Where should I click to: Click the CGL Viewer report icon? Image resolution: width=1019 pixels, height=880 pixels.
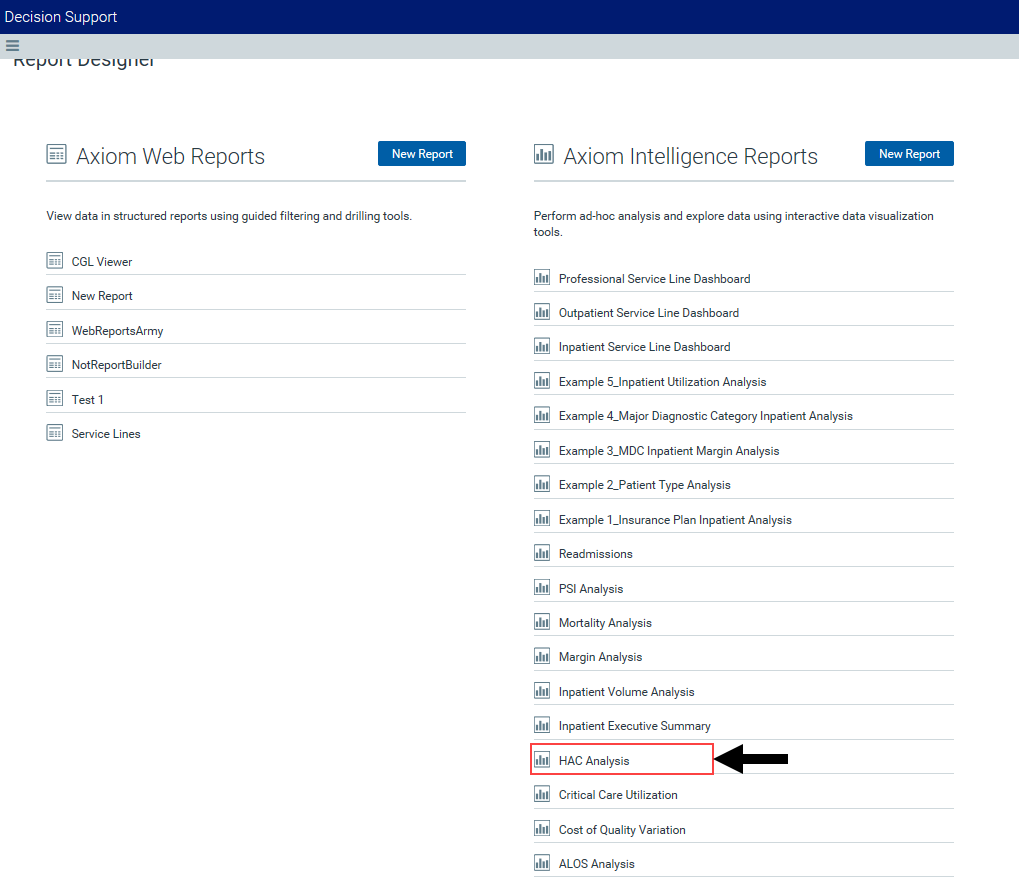pyautogui.click(x=55, y=261)
